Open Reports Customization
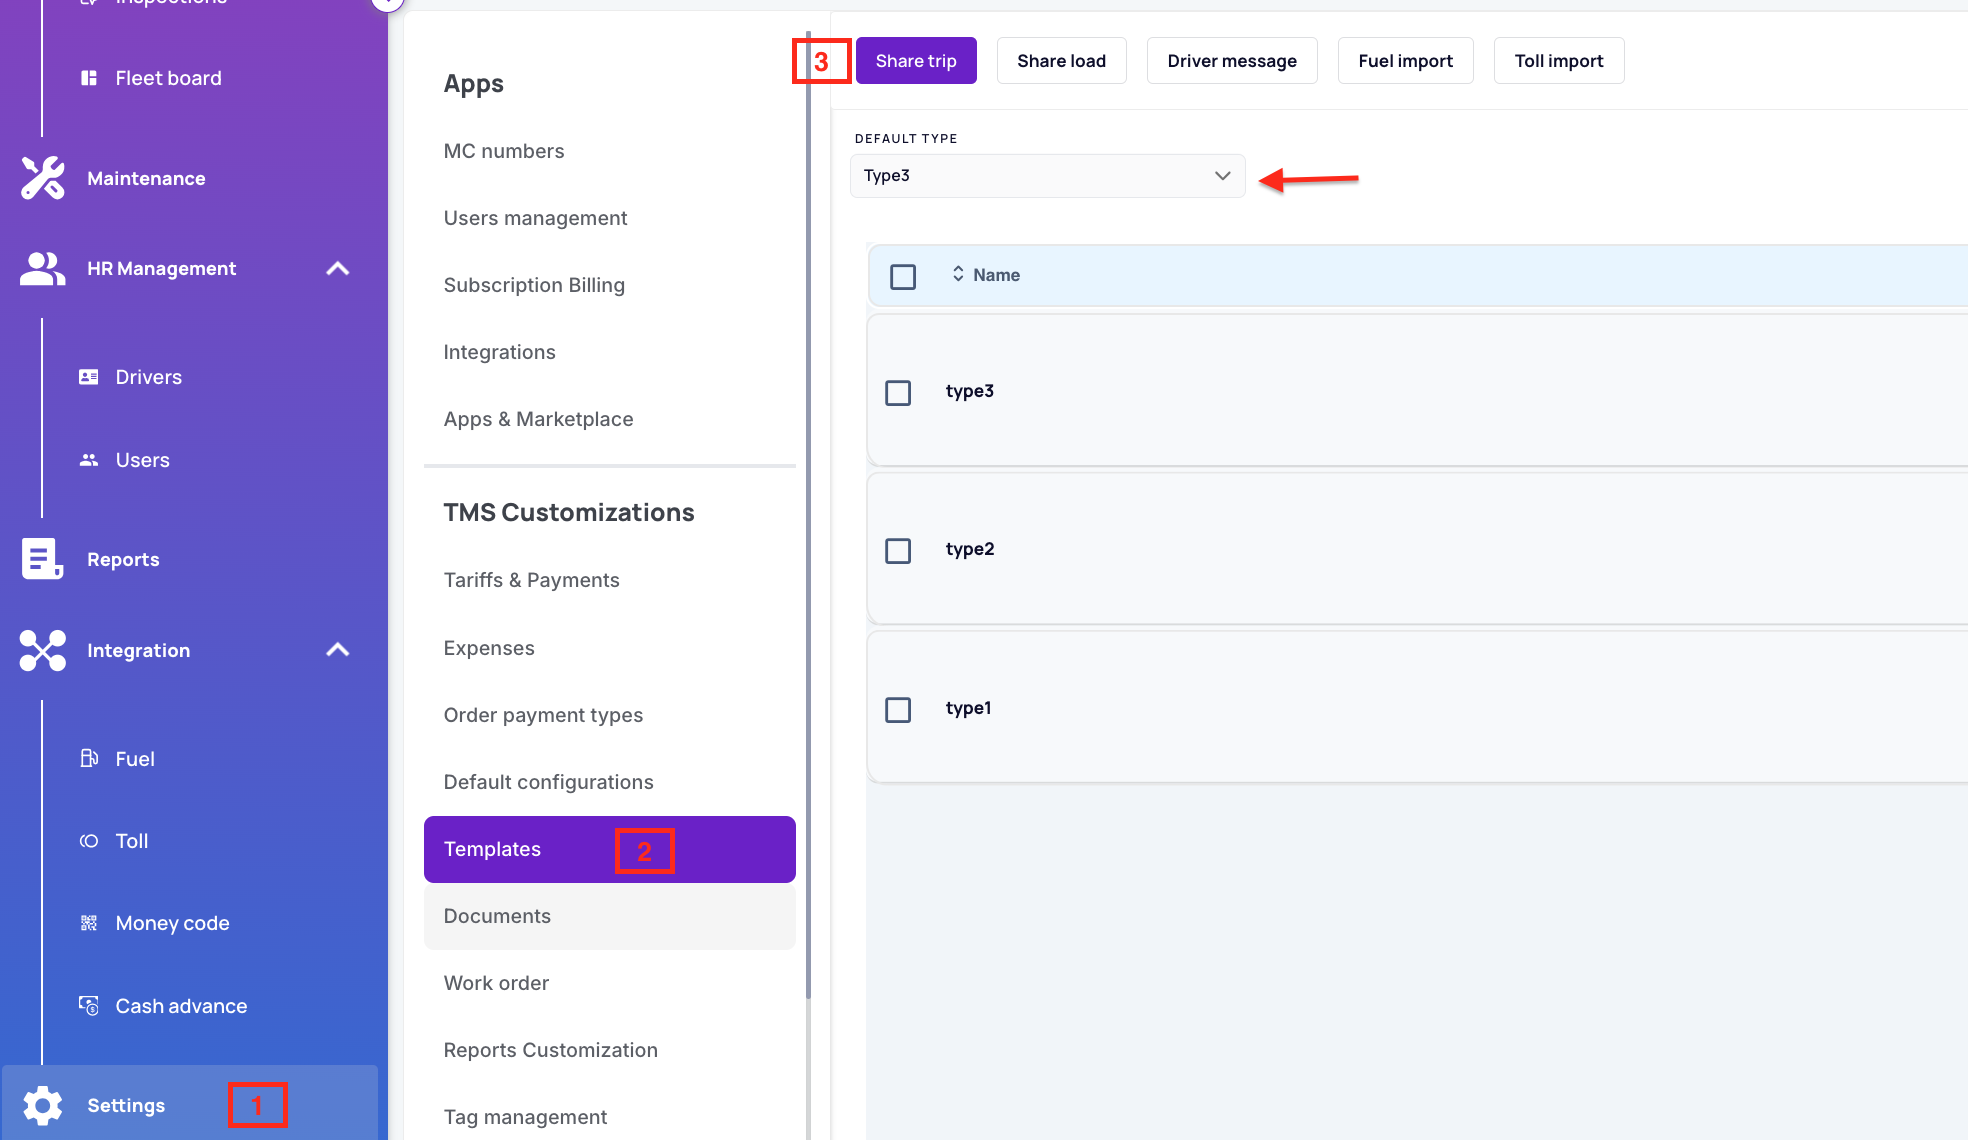The width and height of the screenshot is (1968, 1140). tap(550, 1050)
